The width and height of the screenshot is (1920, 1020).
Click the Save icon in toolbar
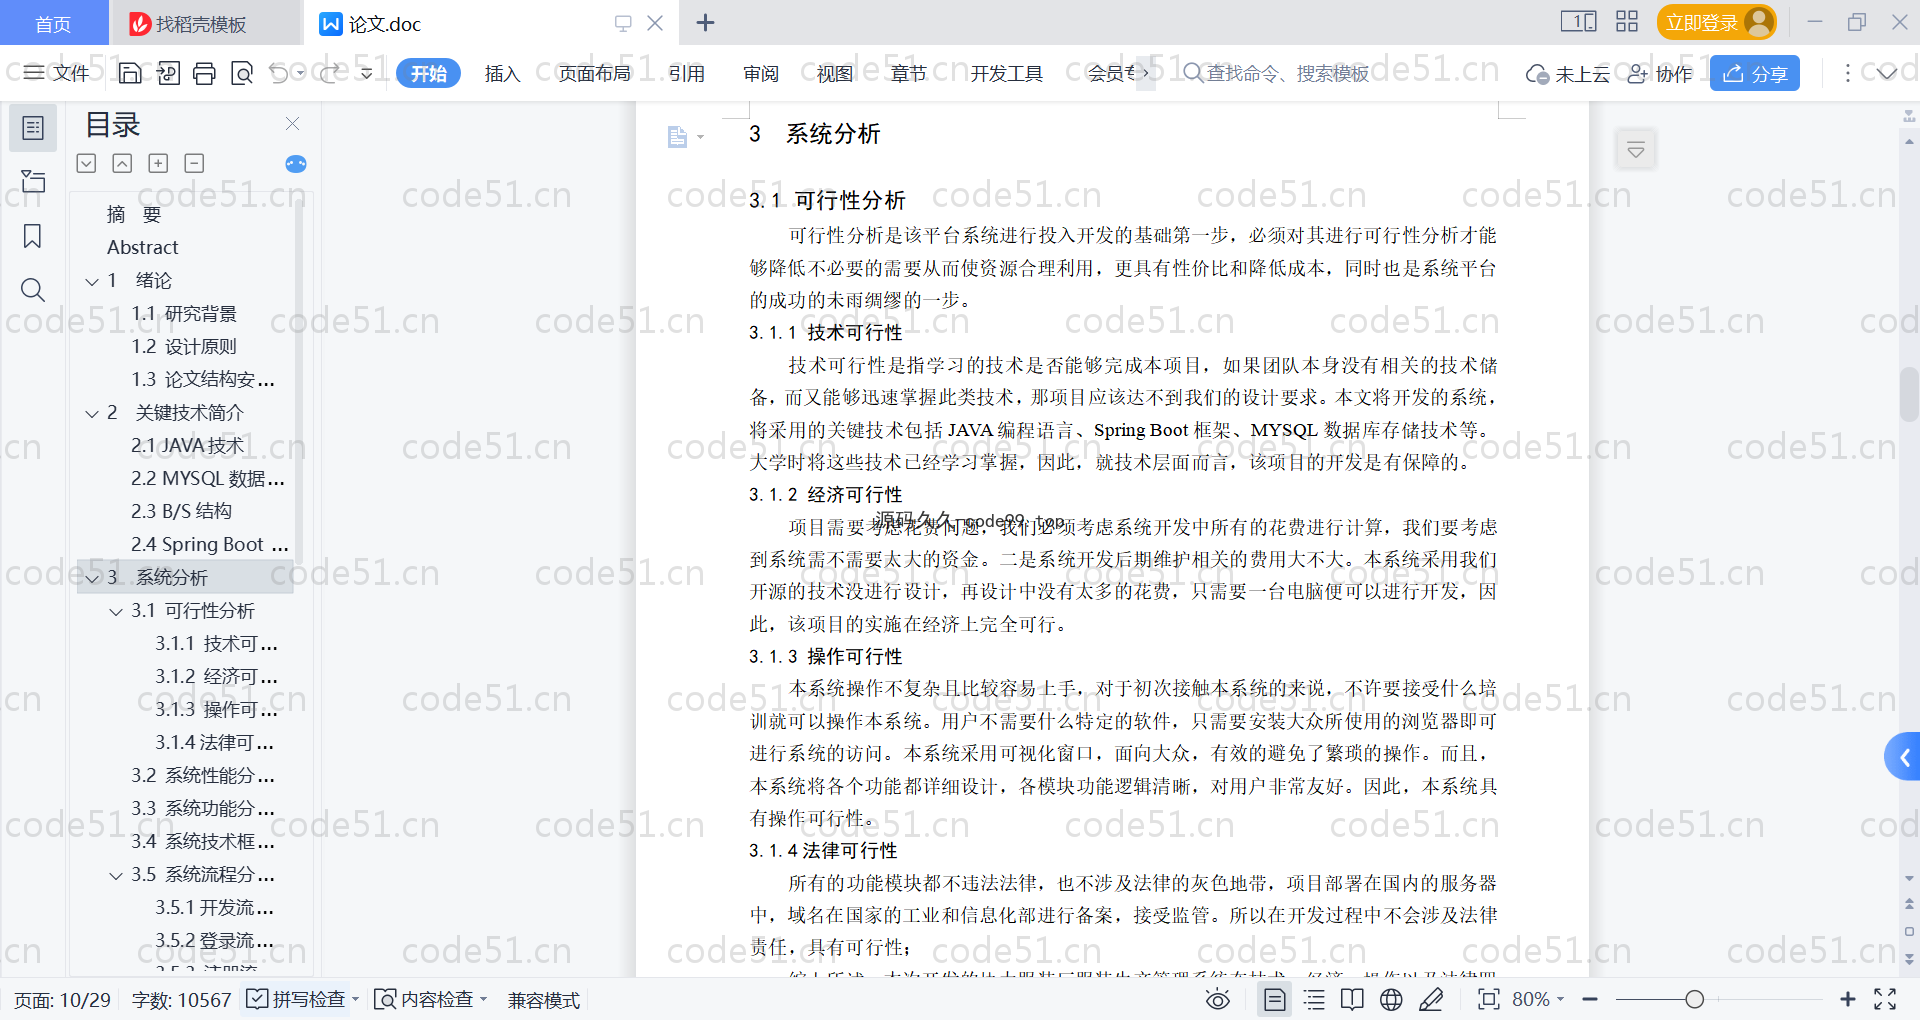pos(130,73)
